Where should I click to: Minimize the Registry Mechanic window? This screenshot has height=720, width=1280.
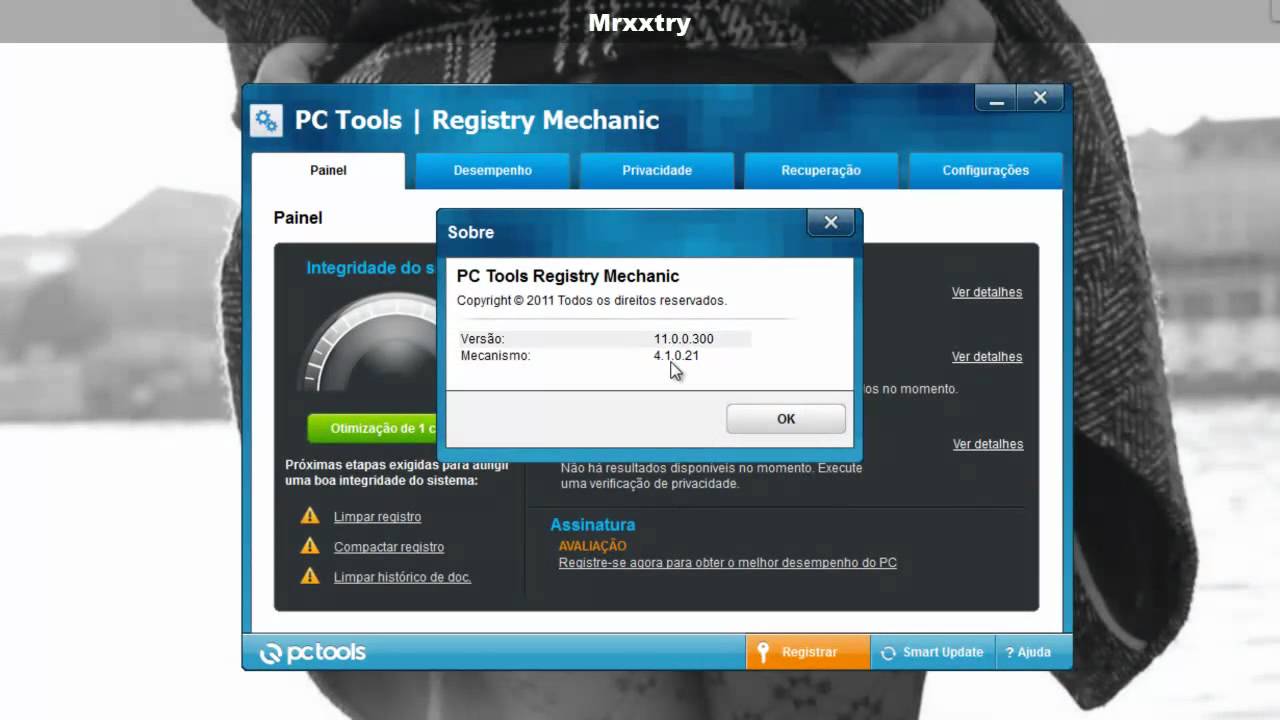(996, 98)
